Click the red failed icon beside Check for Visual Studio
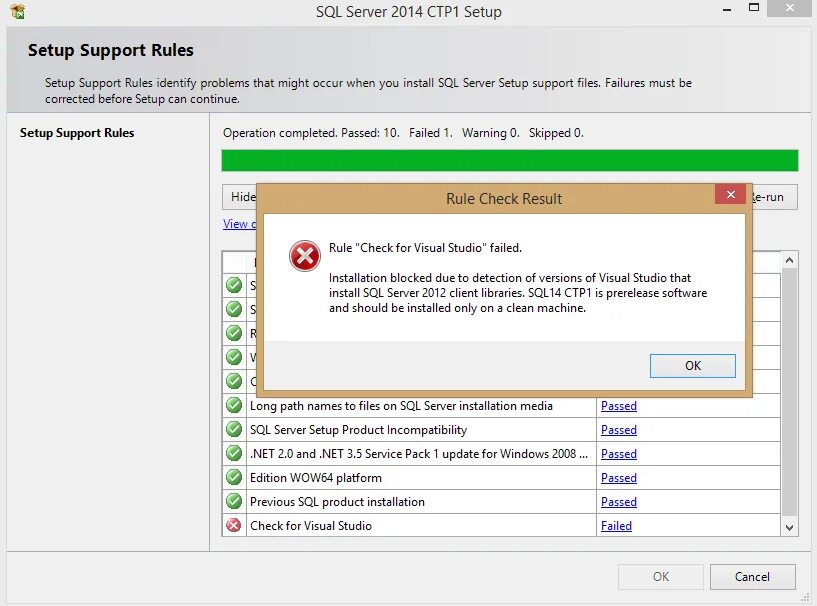817x606 pixels. pos(234,525)
